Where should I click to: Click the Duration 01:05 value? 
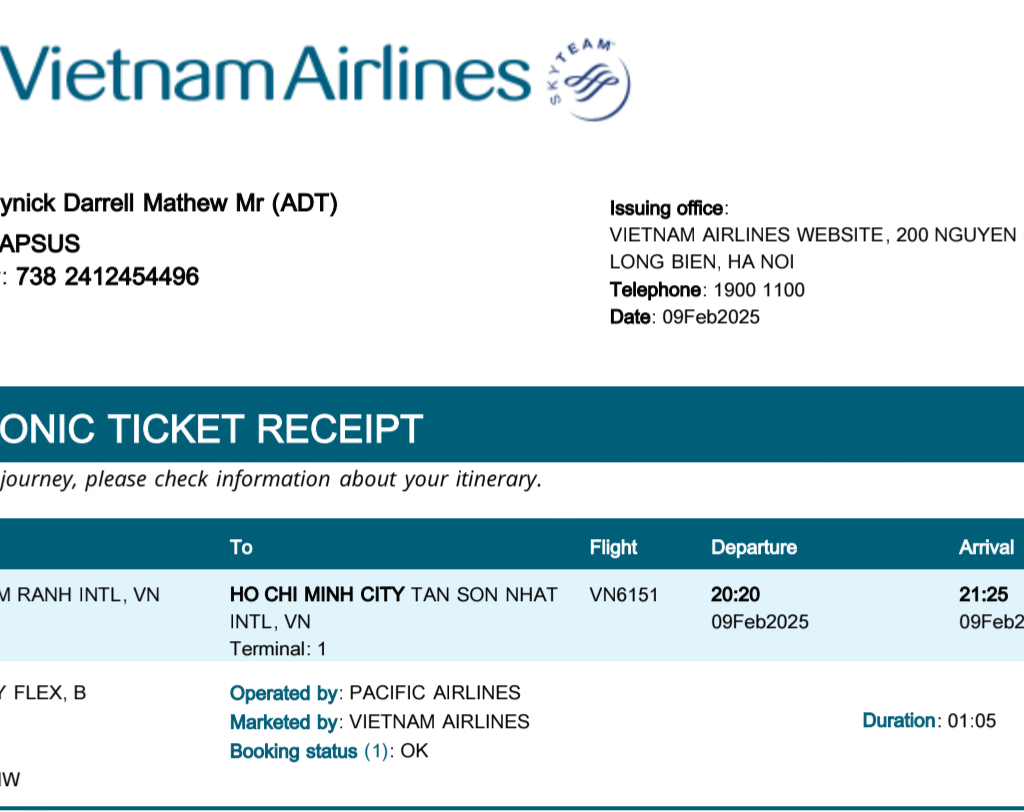(971, 720)
